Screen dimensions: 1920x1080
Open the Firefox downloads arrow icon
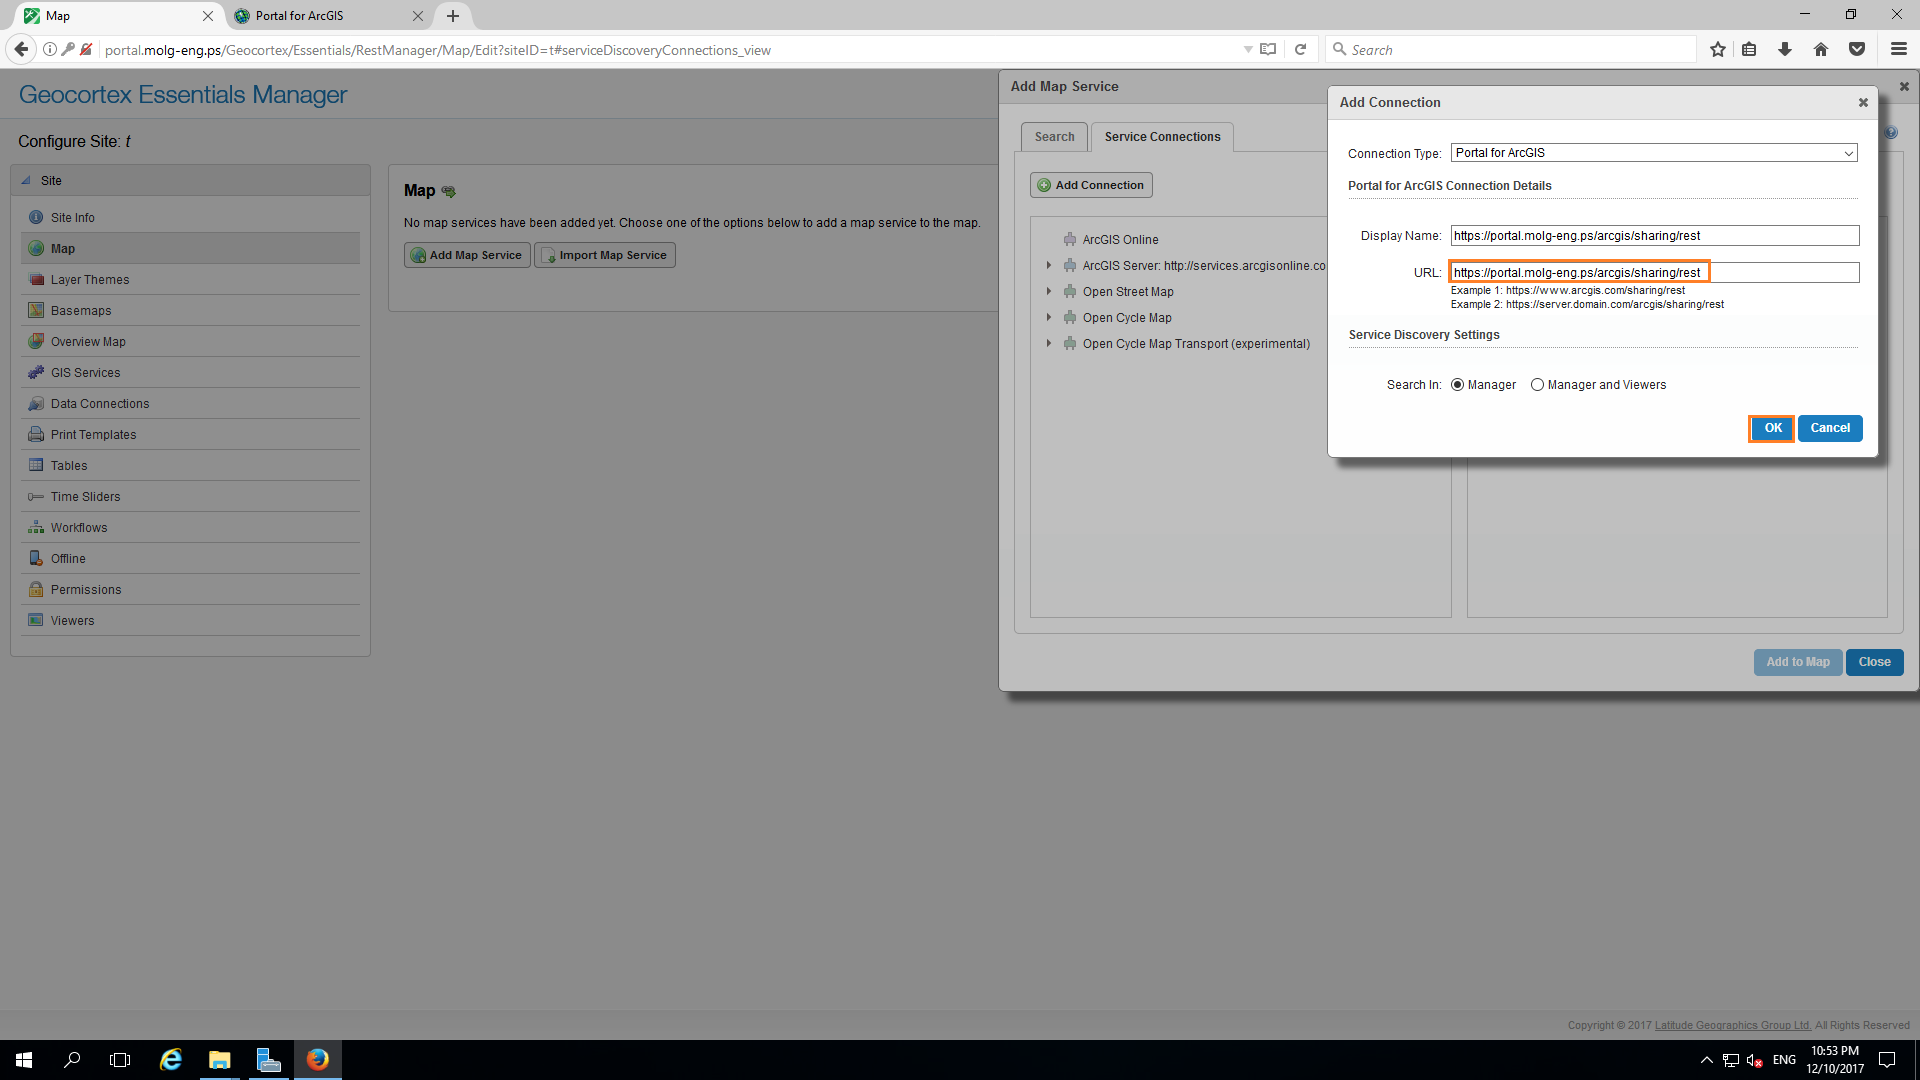click(1785, 50)
